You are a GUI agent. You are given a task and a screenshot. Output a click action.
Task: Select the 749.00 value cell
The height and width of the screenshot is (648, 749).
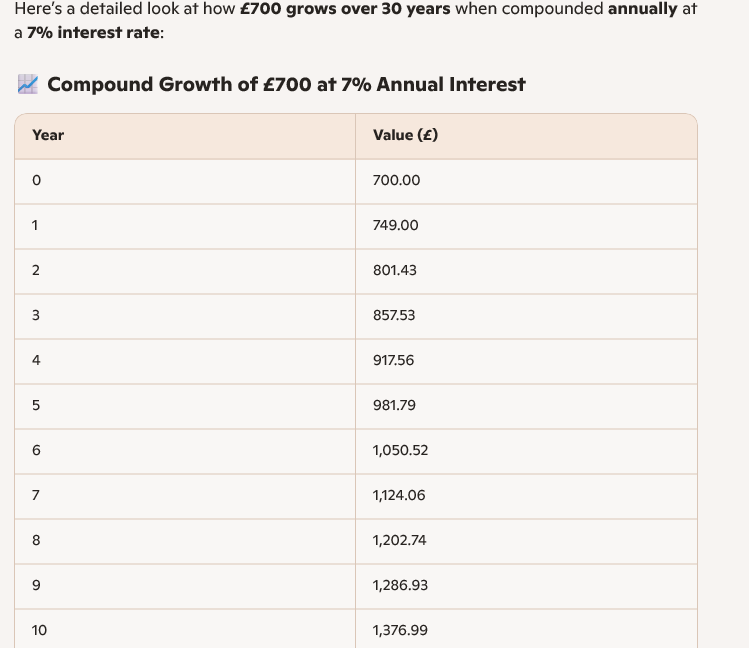click(395, 226)
